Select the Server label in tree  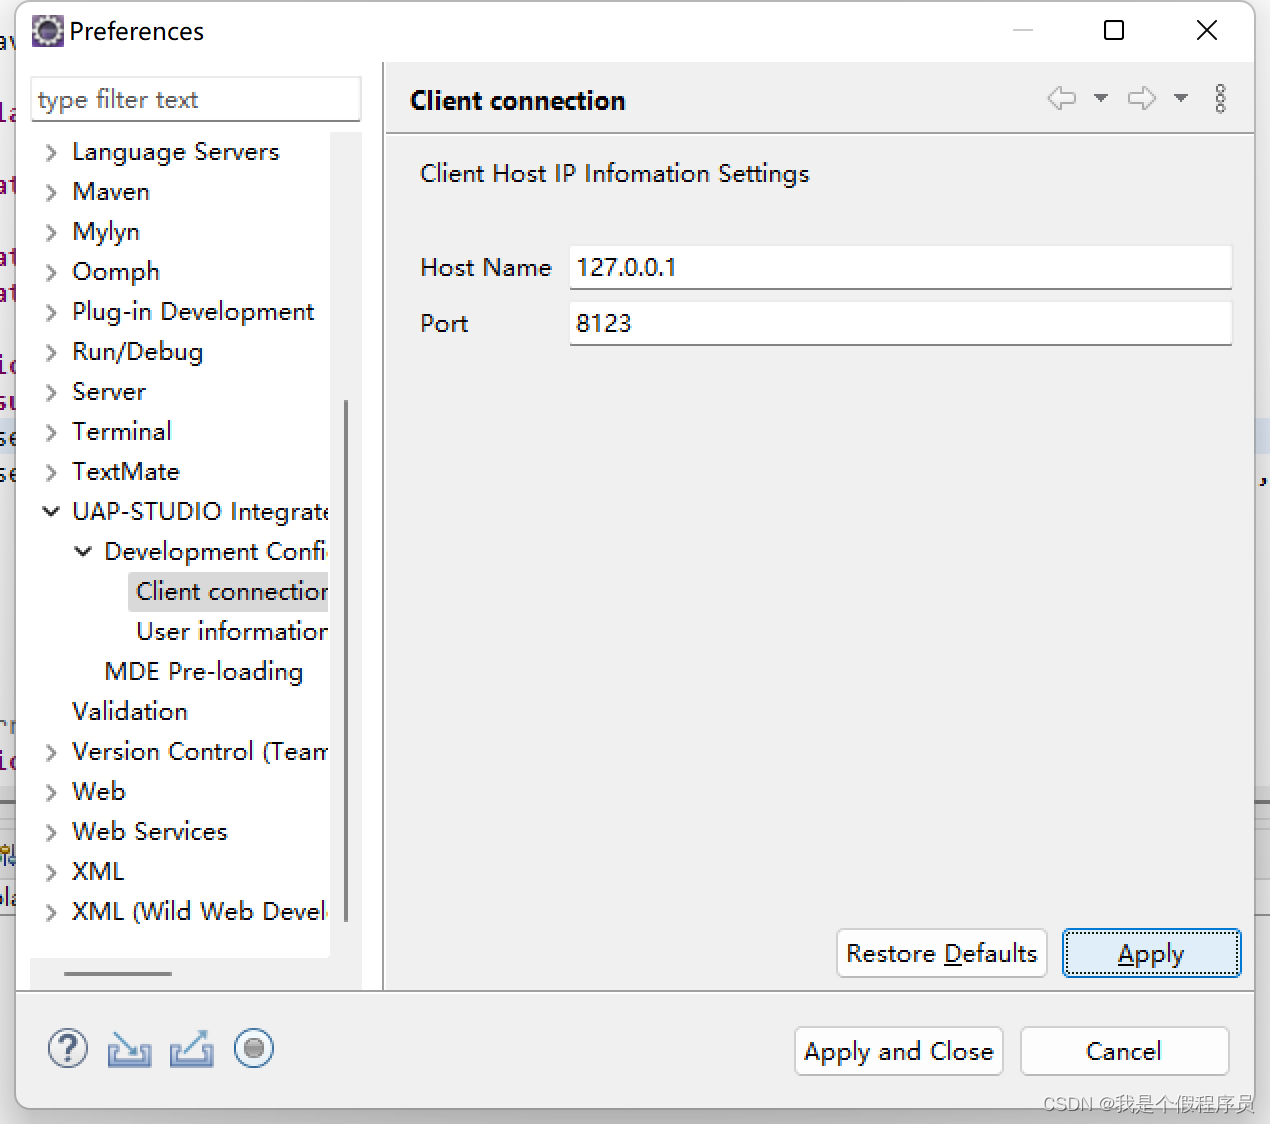click(109, 391)
